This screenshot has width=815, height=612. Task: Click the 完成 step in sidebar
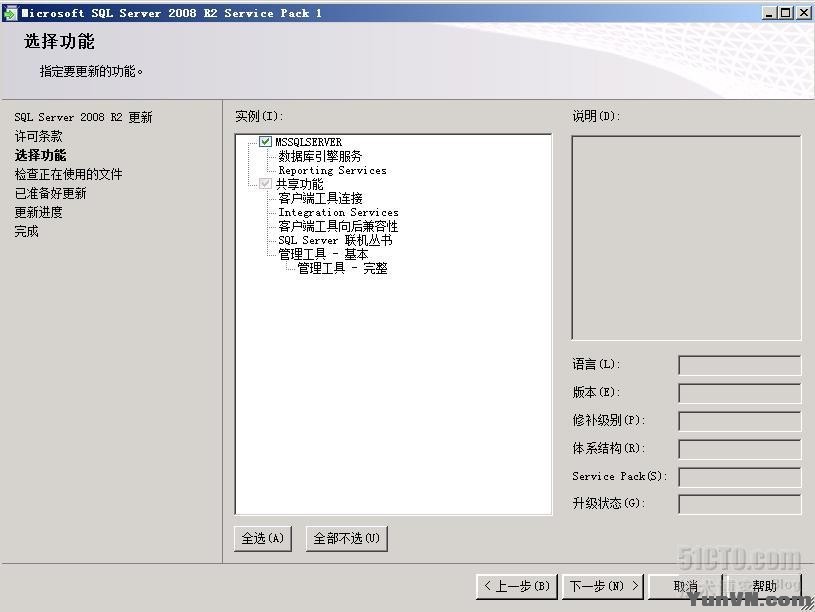pyautogui.click(x=27, y=231)
